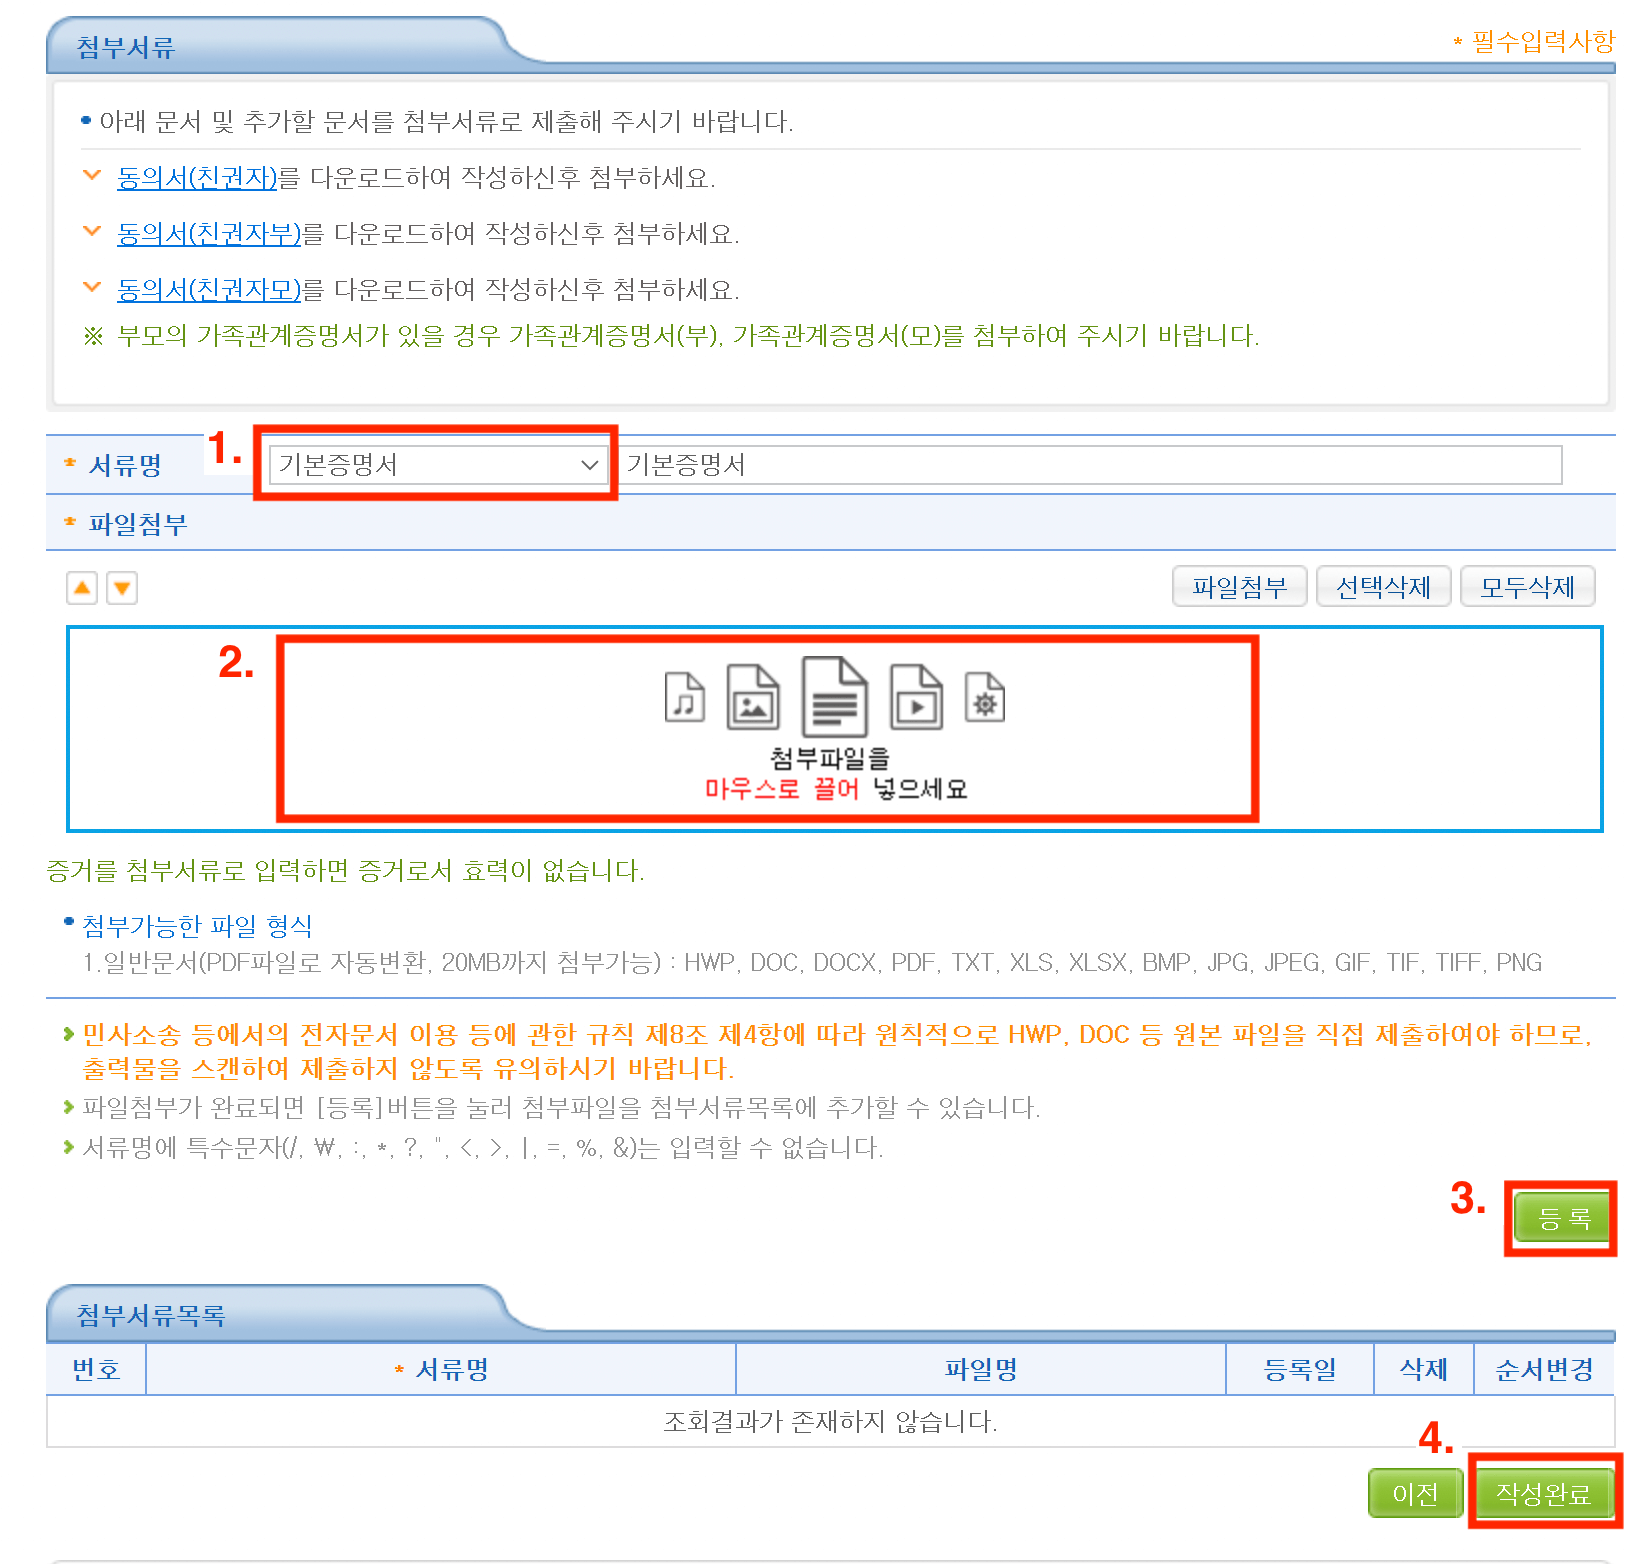
Task: Click the 번호 column header
Action: [96, 1369]
